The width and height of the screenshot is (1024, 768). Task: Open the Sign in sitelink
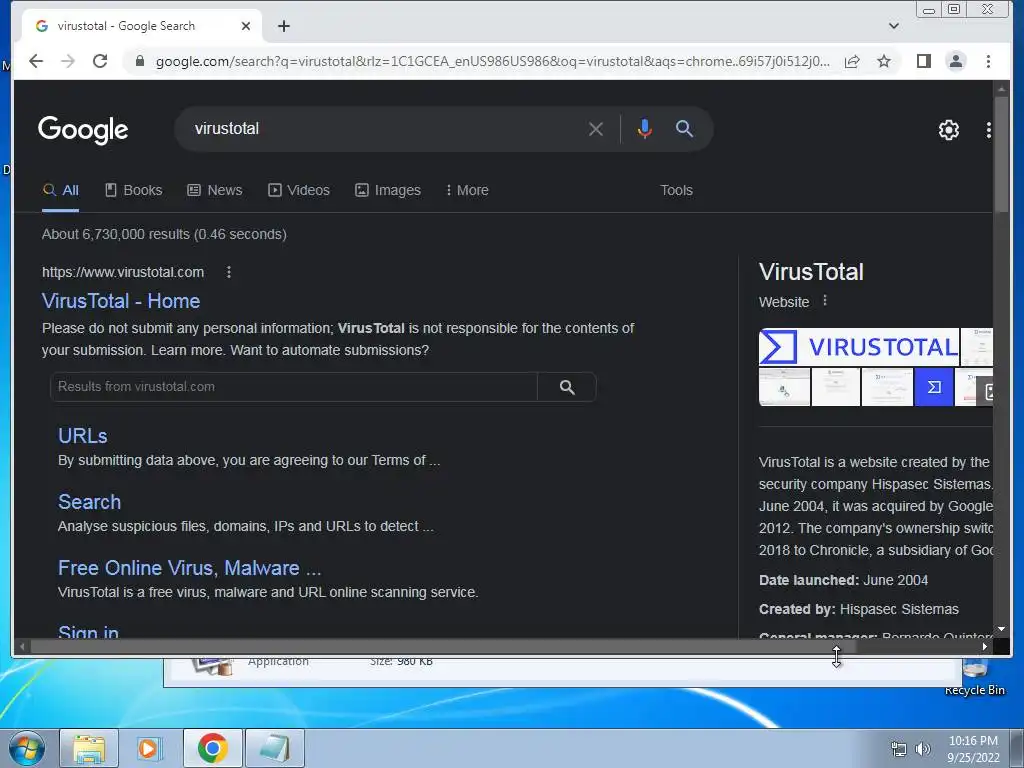pos(88,632)
